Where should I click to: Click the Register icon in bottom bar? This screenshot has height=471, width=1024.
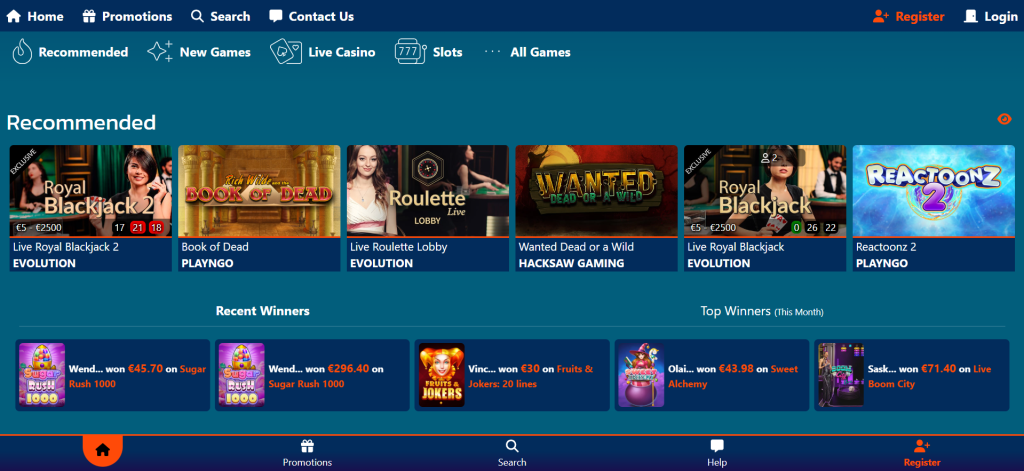921,447
